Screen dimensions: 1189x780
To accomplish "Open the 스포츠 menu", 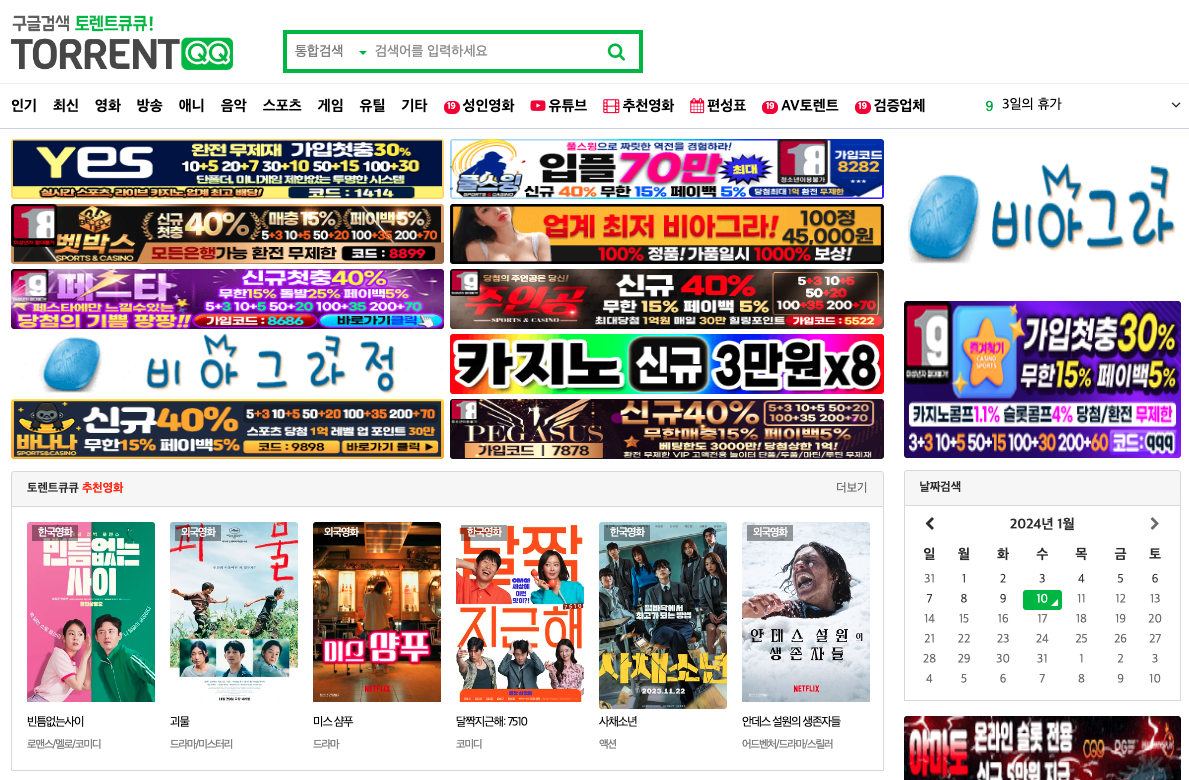I will pyautogui.click(x=282, y=105).
